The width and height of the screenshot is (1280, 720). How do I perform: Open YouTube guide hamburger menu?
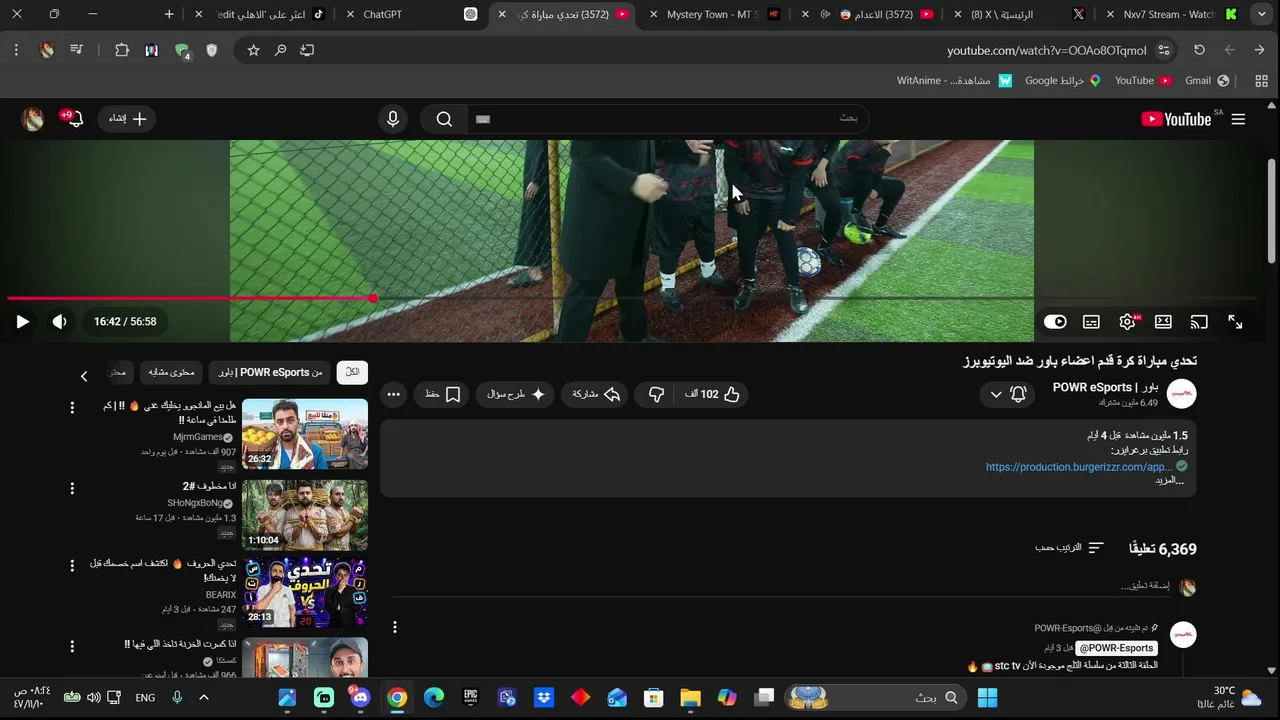click(1238, 119)
